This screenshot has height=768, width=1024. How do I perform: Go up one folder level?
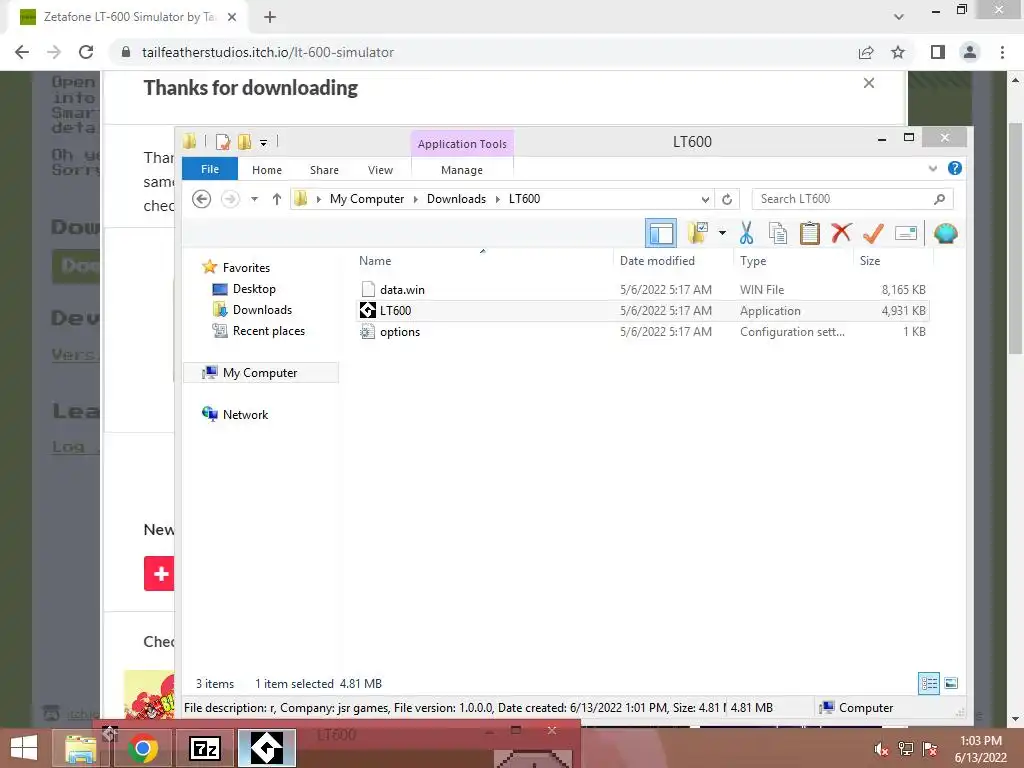pyautogui.click(x=277, y=199)
